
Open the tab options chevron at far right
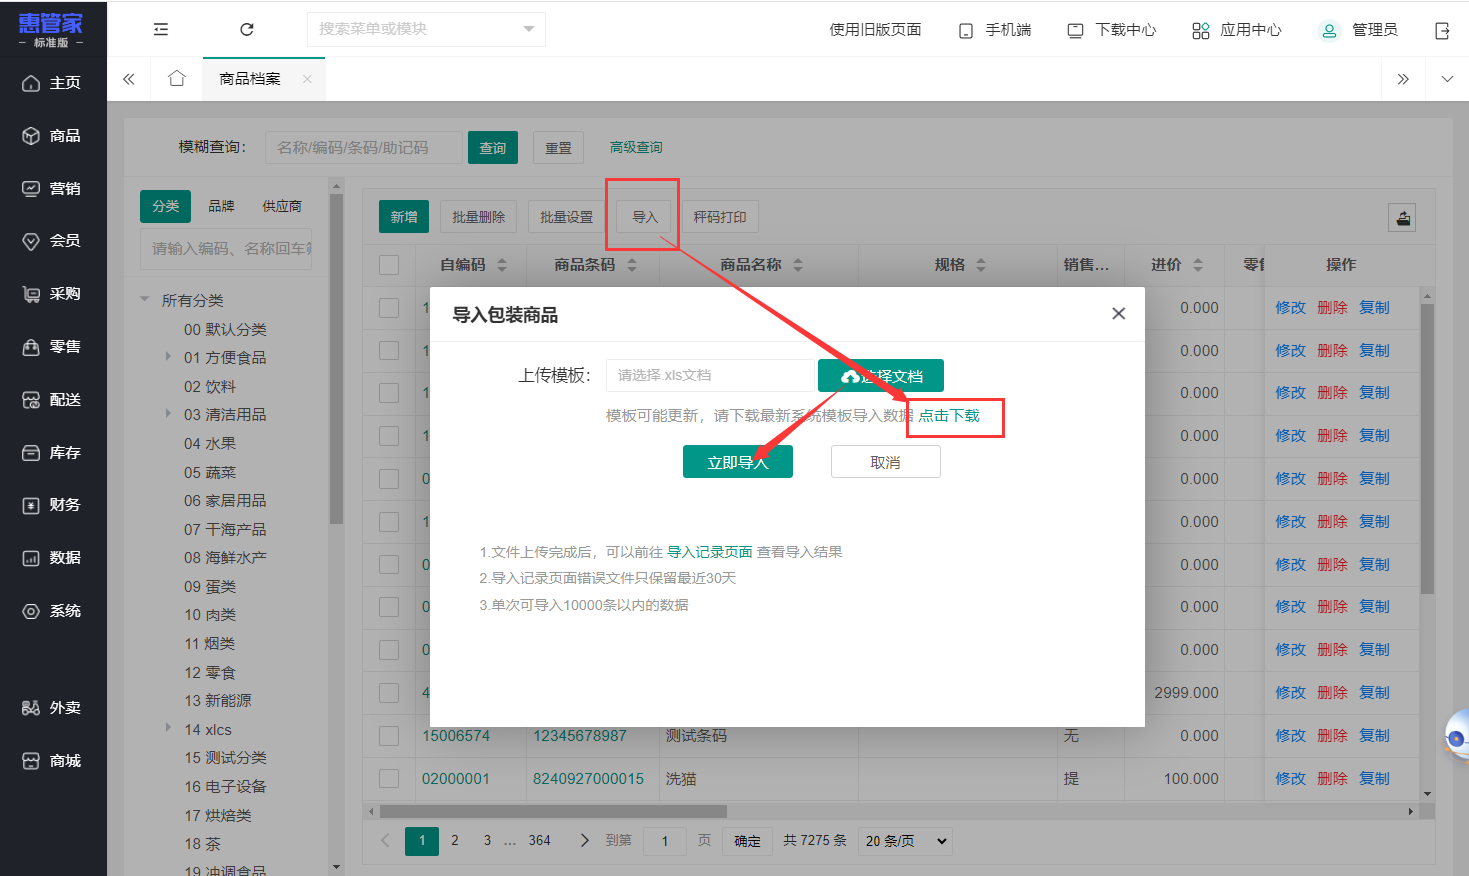click(1447, 79)
